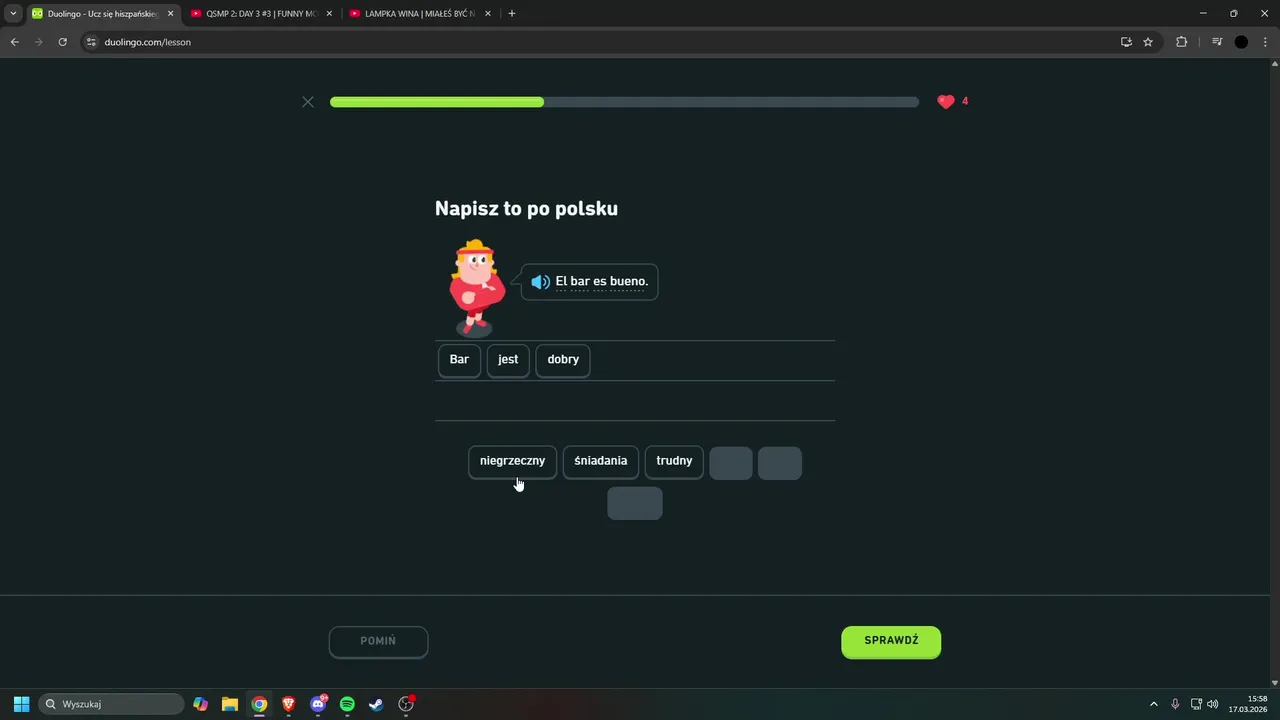Viewport: 1280px width, 720px height.
Task: Open Discord from the taskbar
Action: coord(318,704)
